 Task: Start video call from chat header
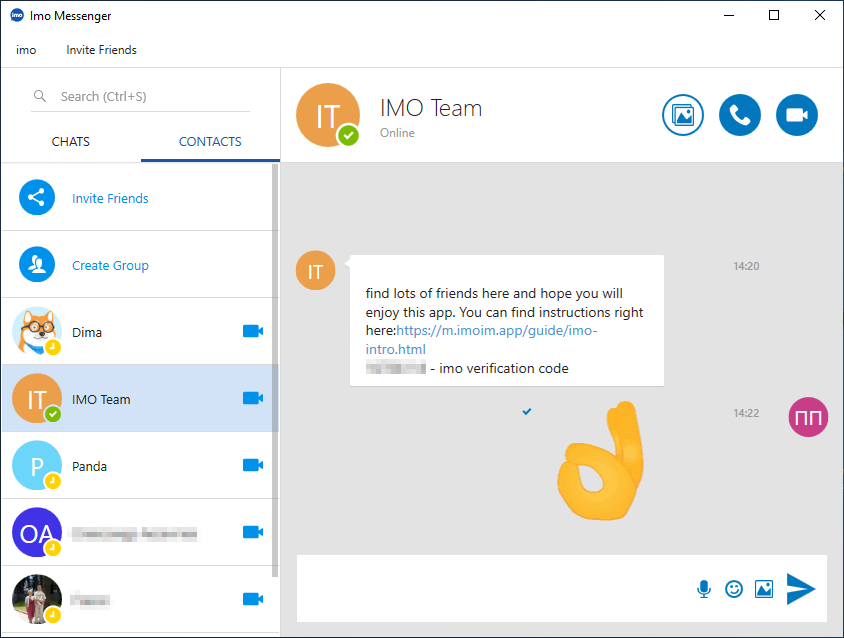coord(797,115)
